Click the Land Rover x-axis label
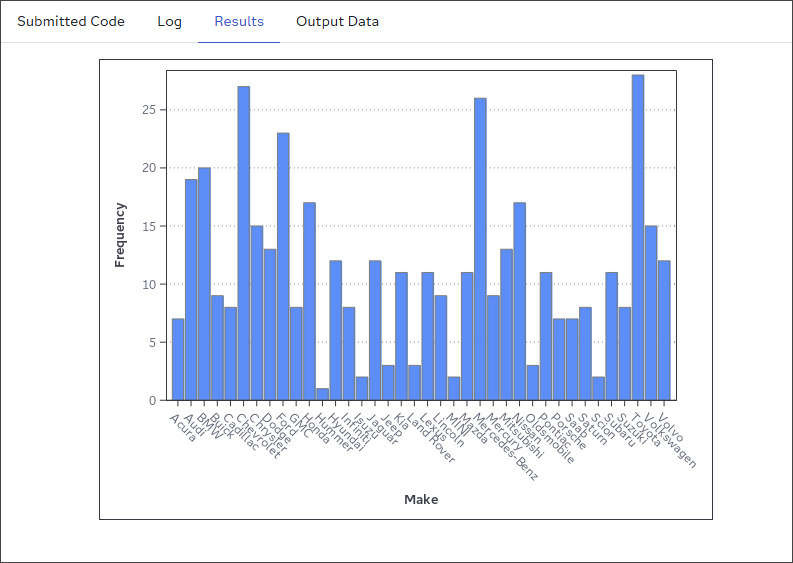The image size is (793, 563). pos(431,438)
